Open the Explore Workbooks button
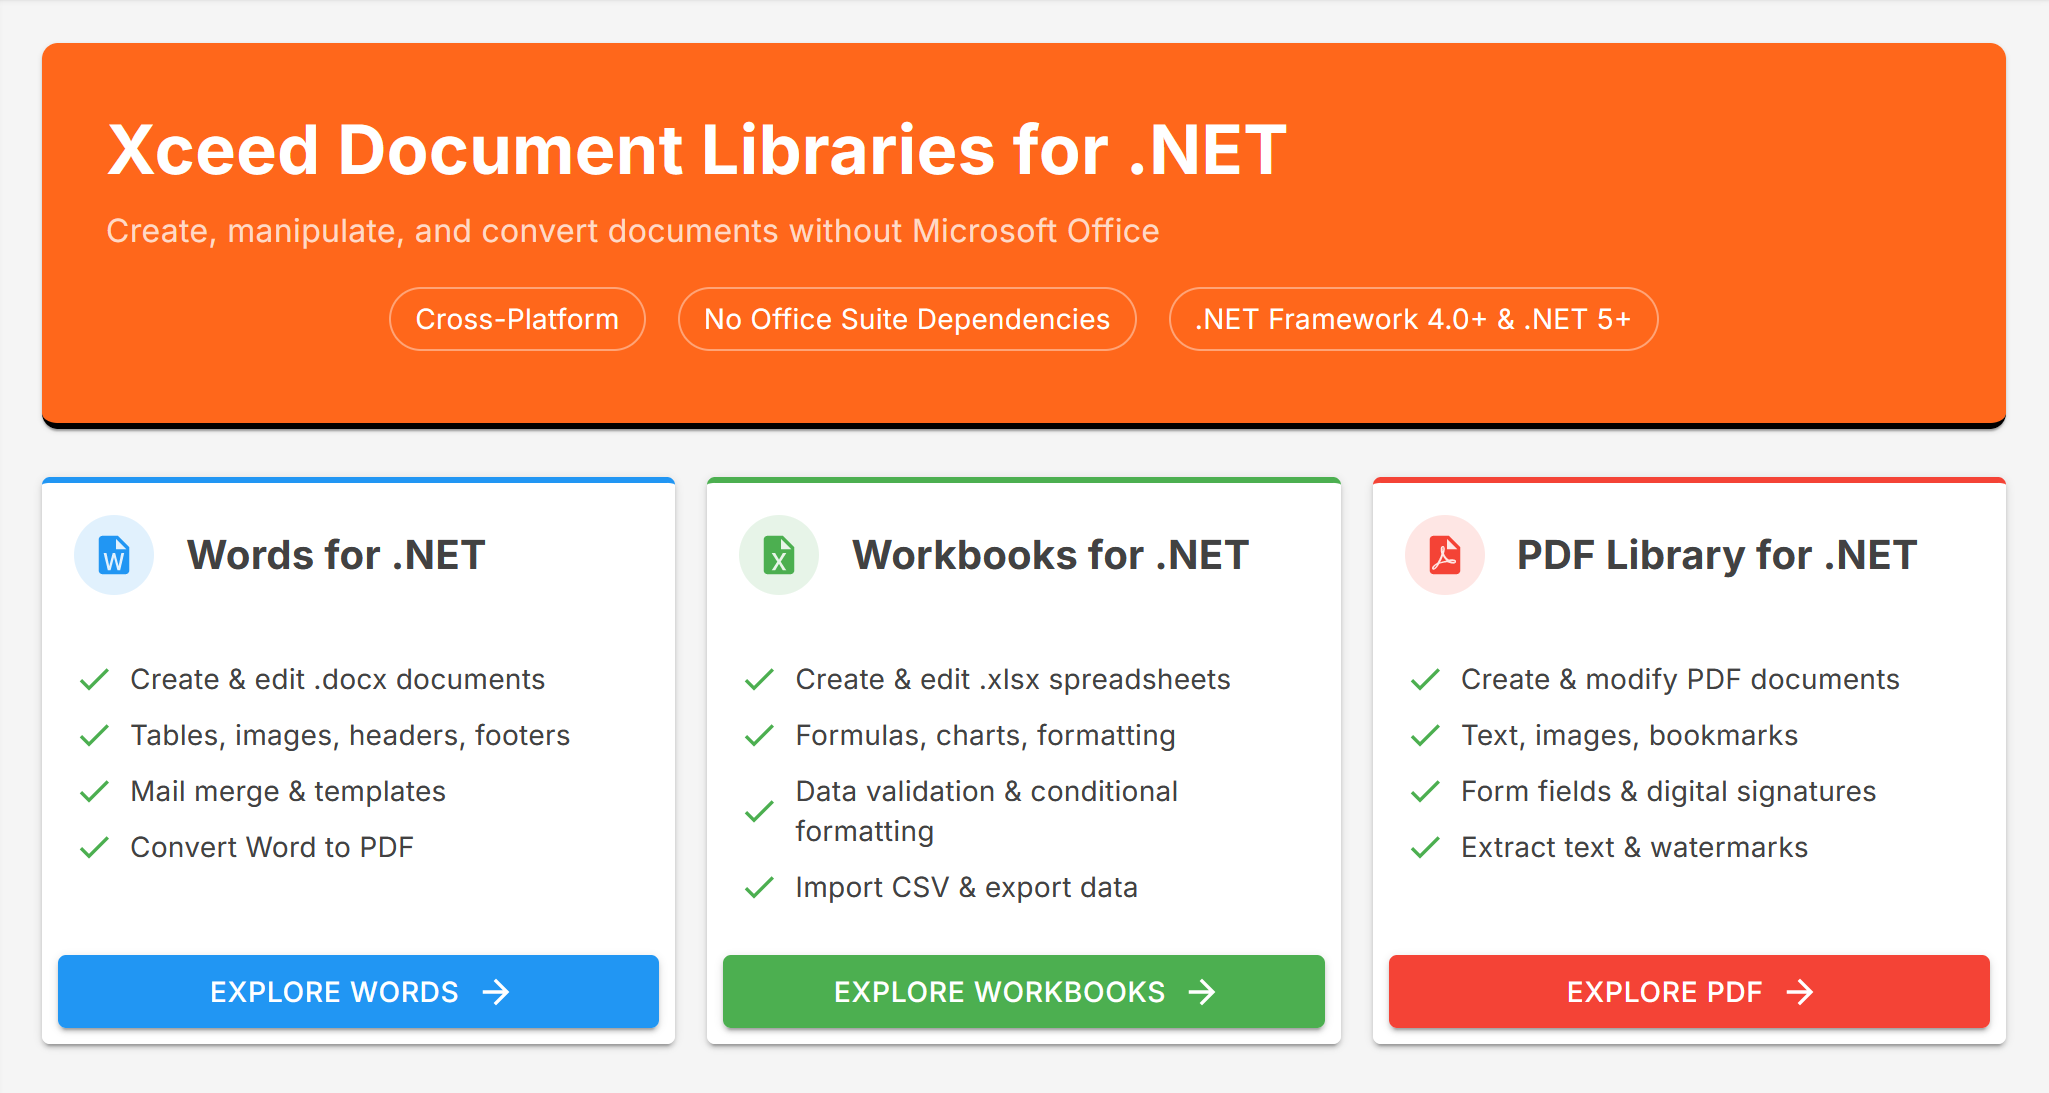The height and width of the screenshot is (1093, 2049). coord(1024,991)
